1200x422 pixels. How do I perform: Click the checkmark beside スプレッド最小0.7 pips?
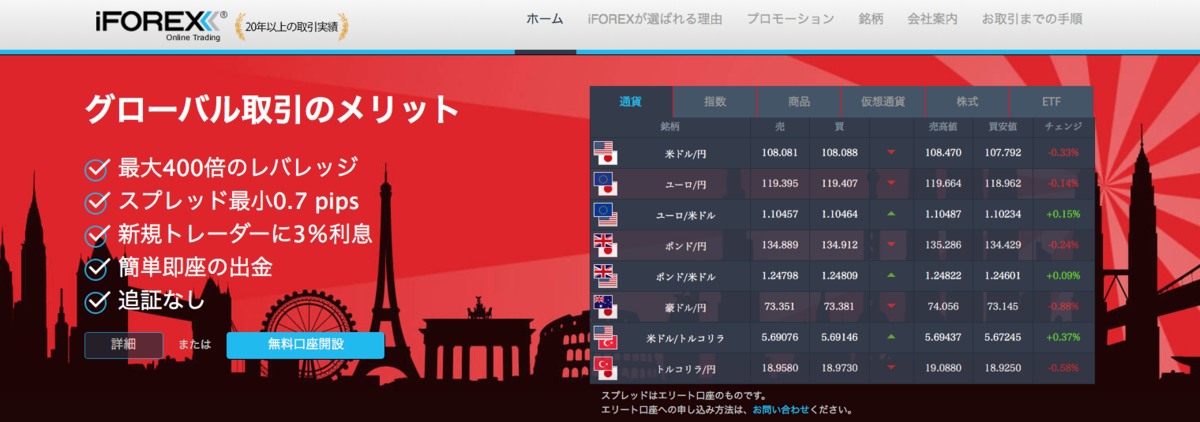[98, 202]
